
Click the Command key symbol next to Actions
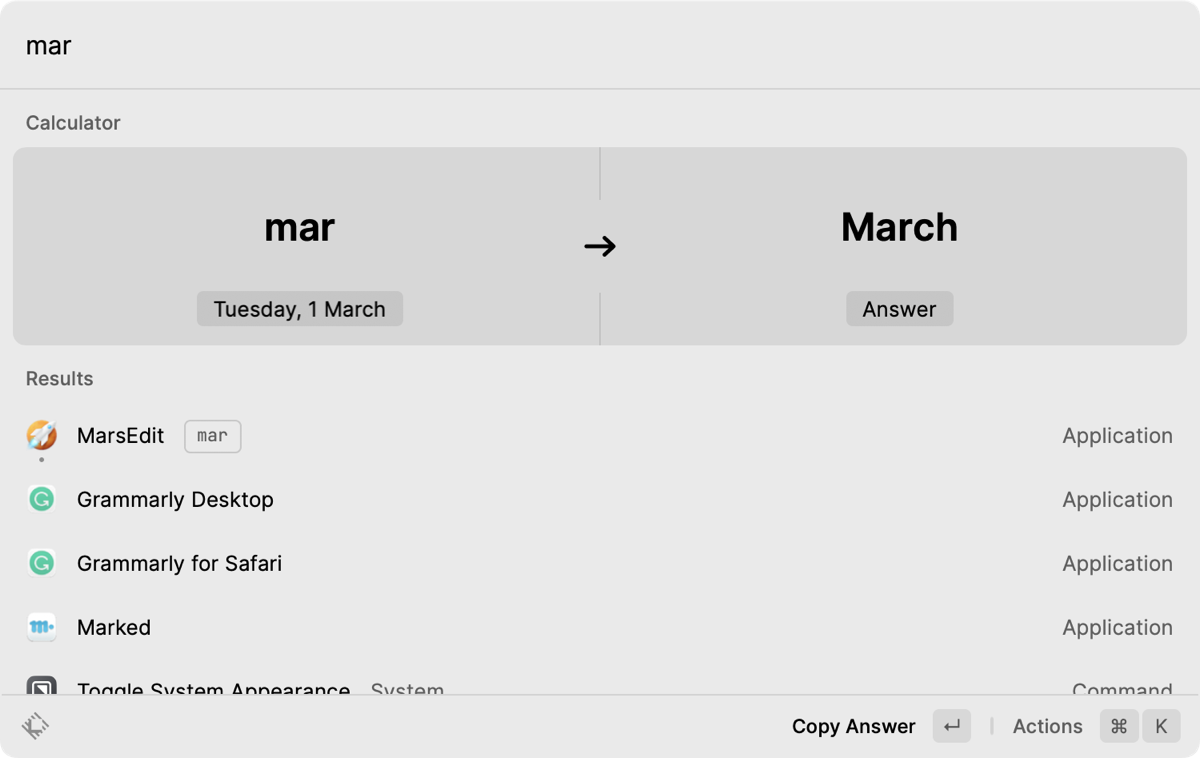coord(1119,726)
